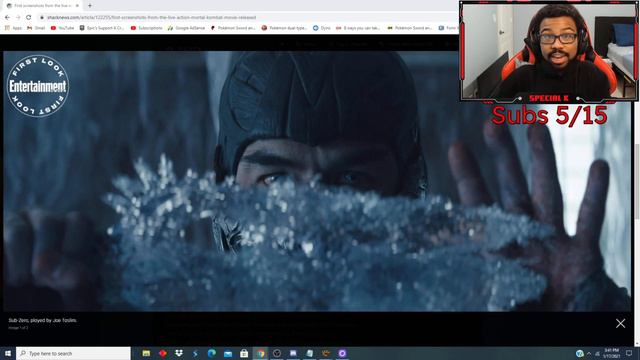Click the site info lock icon
Viewport: 640px width, 360px height.
coord(41,18)
